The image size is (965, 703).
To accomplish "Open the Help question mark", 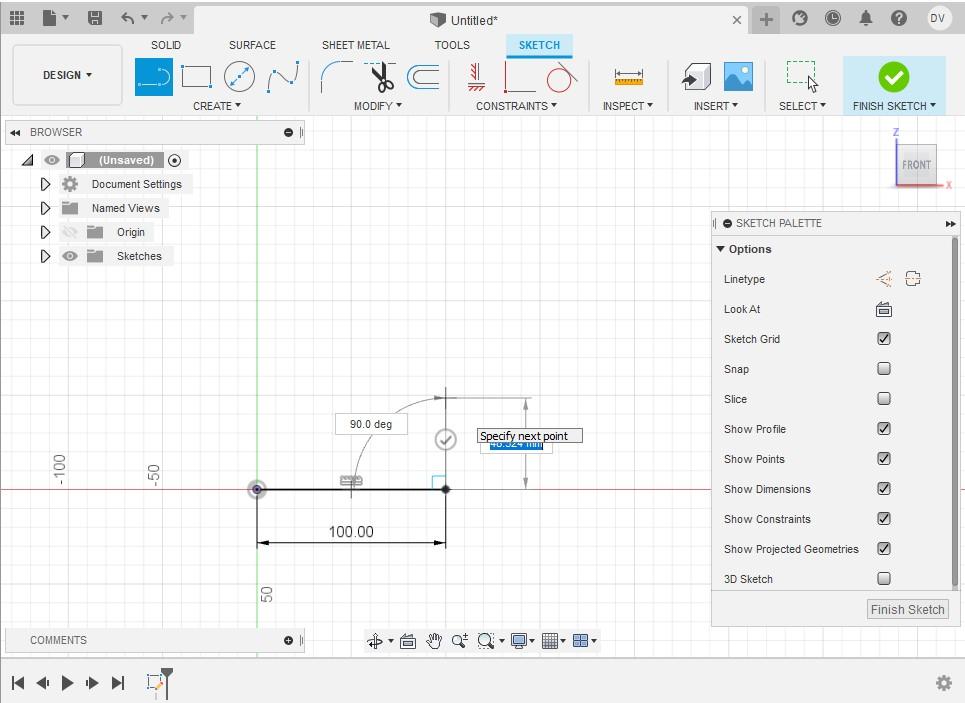I will (x=899, y=18).
